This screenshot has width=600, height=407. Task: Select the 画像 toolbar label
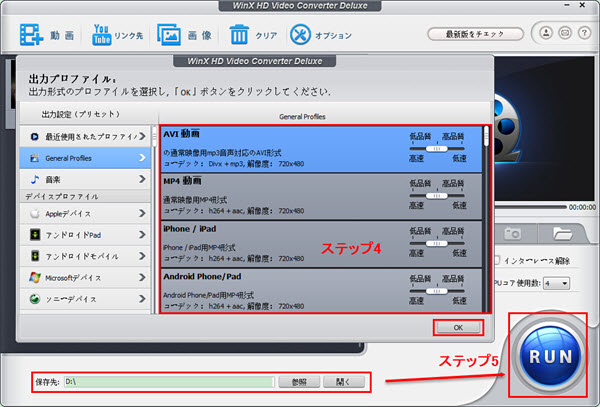pyautogui.click(x=199, y=36)
